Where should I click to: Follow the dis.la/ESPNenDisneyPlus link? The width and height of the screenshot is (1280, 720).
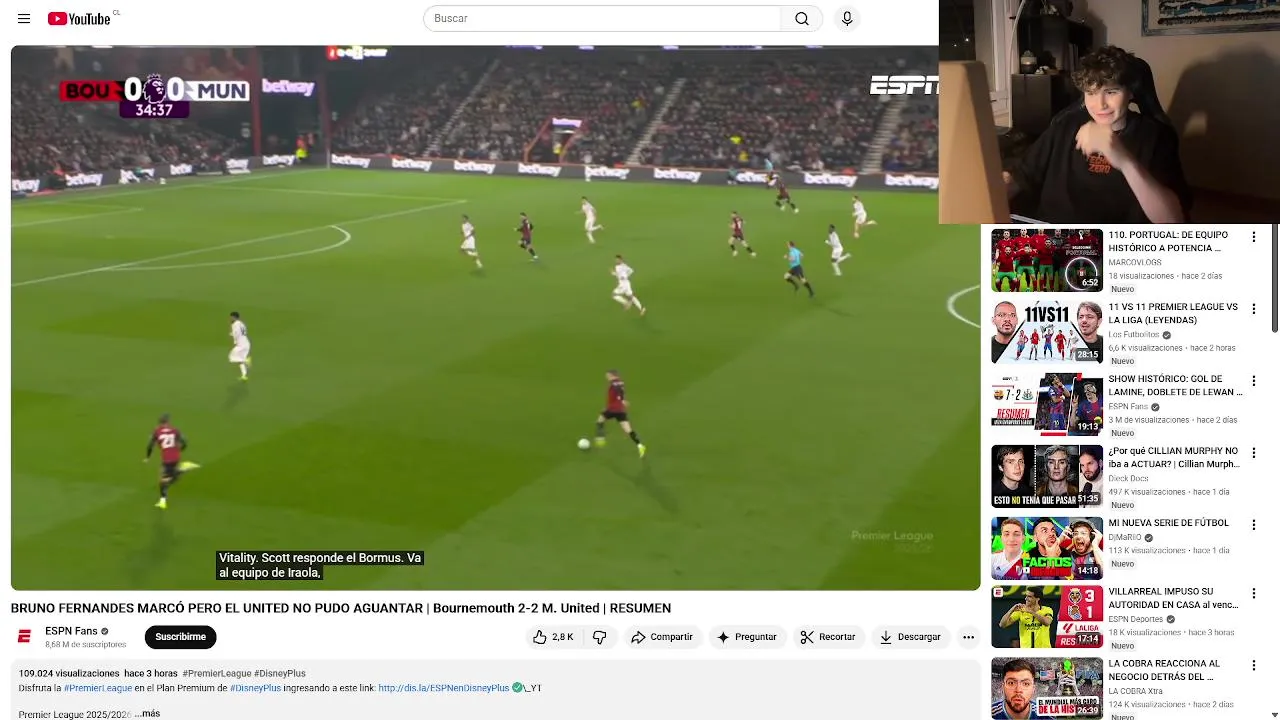coord(444,688)
